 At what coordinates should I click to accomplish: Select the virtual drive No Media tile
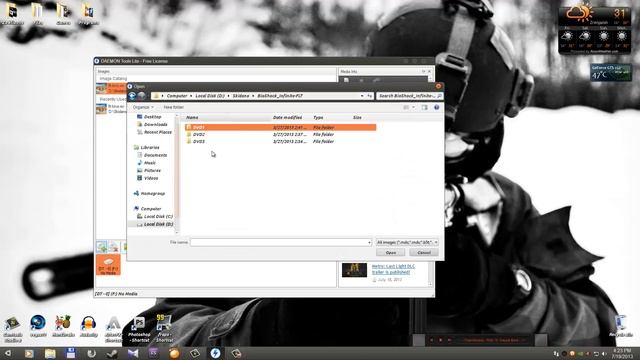(108, 264)
